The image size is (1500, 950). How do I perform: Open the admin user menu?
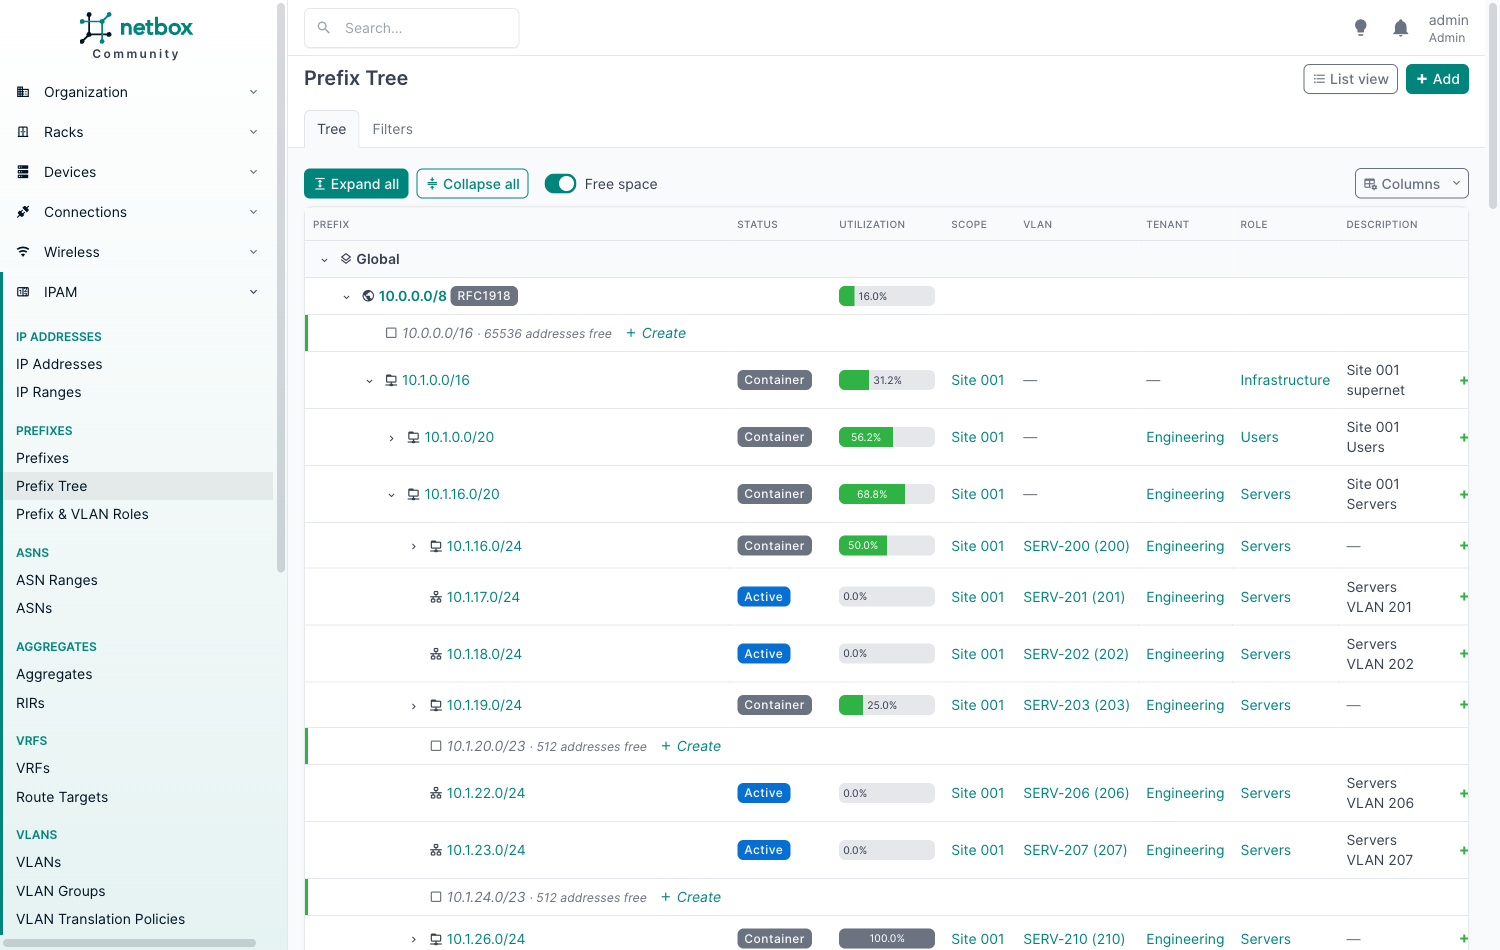click(1447, 28)
